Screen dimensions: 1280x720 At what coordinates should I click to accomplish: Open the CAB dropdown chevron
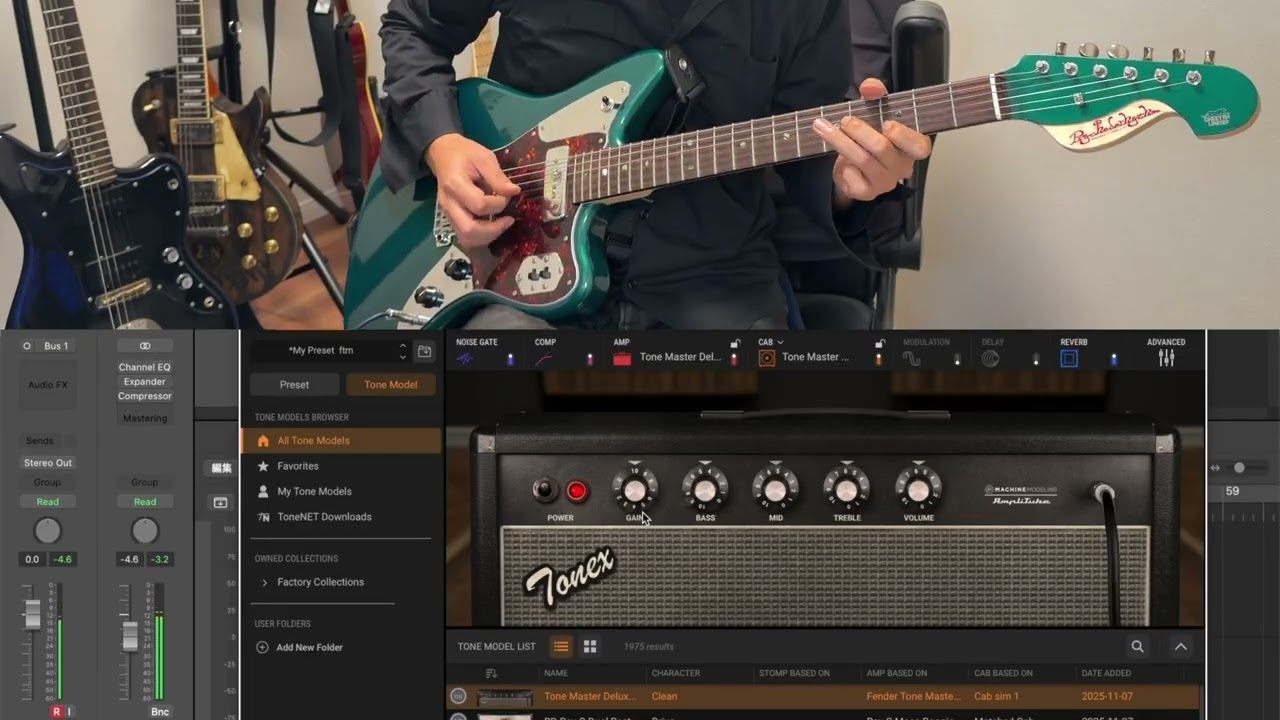click(780, 342)
